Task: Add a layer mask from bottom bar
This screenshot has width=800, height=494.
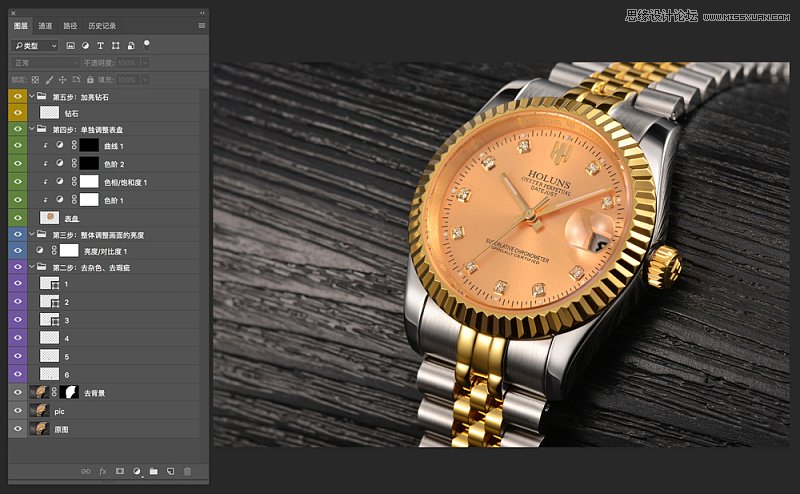Action: click(x=119, y=470)
